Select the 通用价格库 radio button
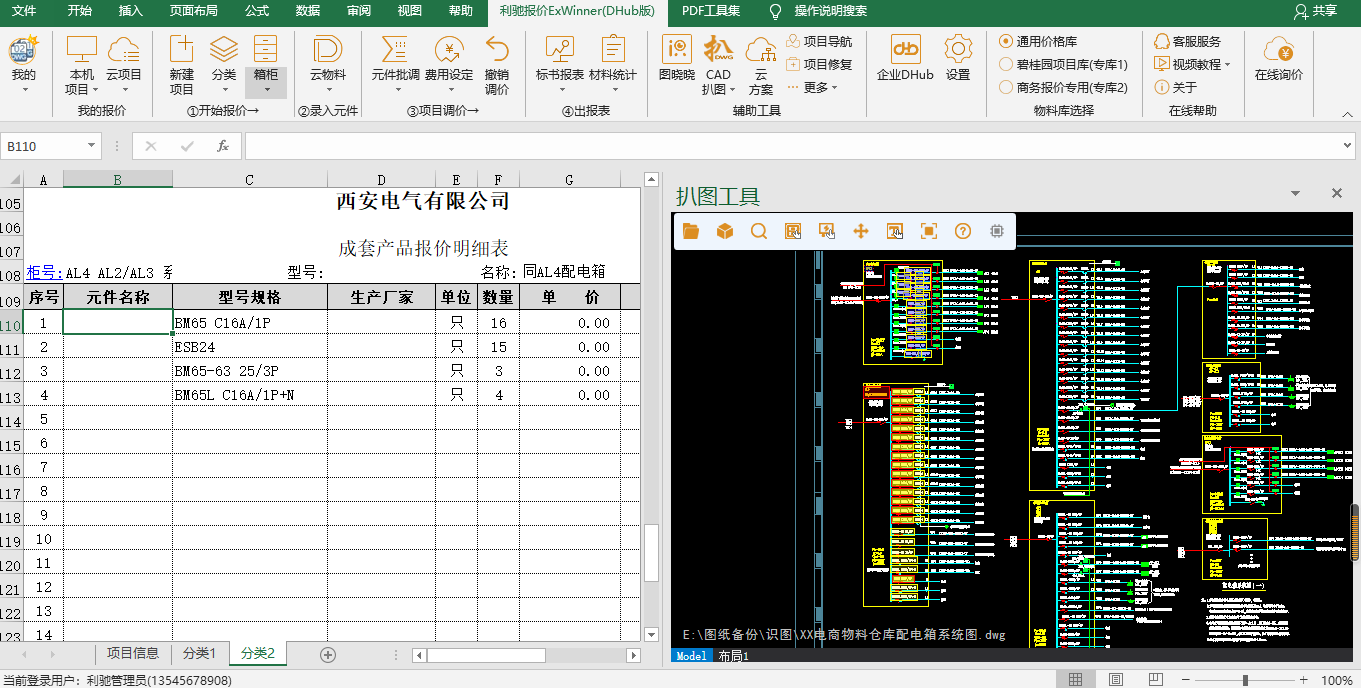 click(x=1006, y=41)
